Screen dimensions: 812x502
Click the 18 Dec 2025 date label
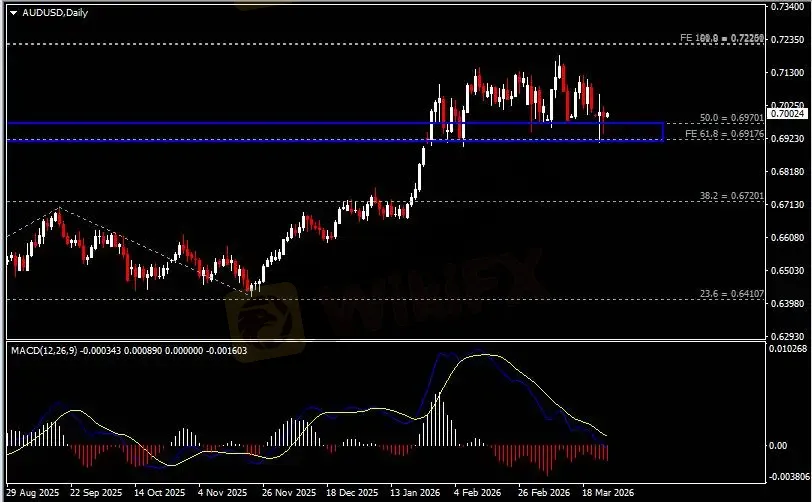(x=352, y=492)
